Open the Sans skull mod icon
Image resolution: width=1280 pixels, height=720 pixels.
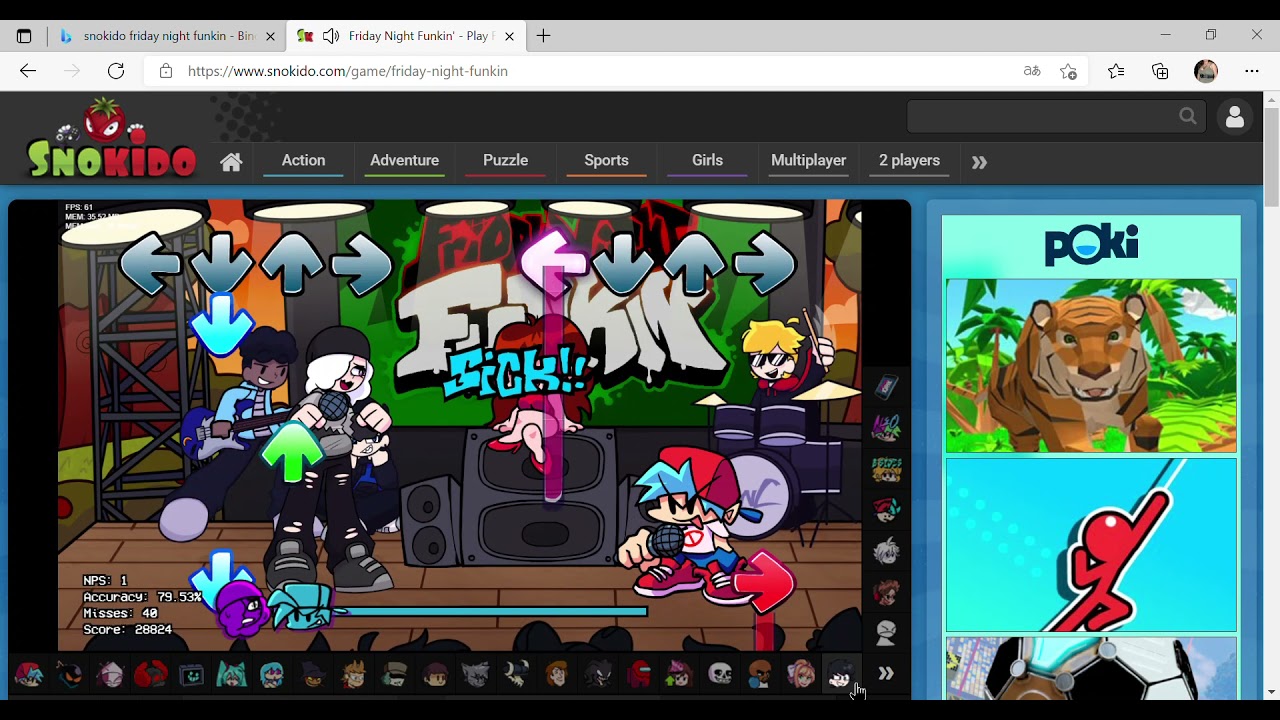[720, 675]
